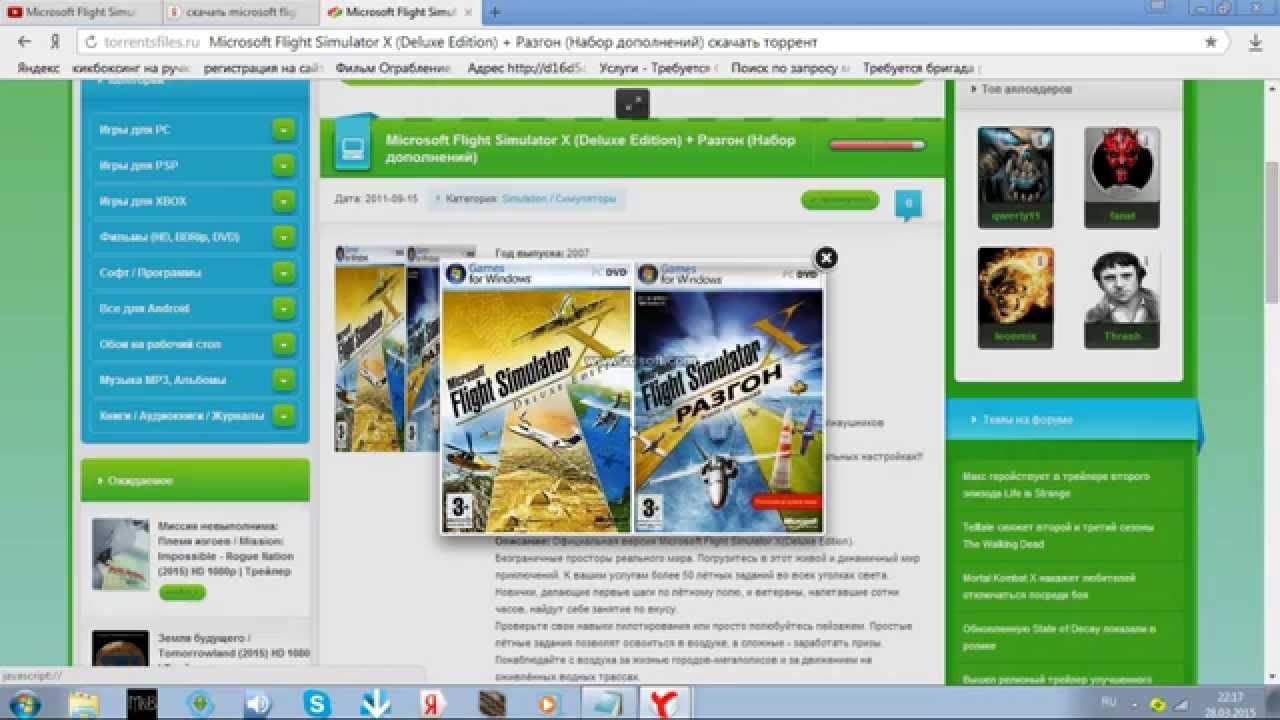Switch to the 'скачать microsoft flight' tab
Image resolution: width=1280 pixels, height=720 pixels.
click(240, 12)
